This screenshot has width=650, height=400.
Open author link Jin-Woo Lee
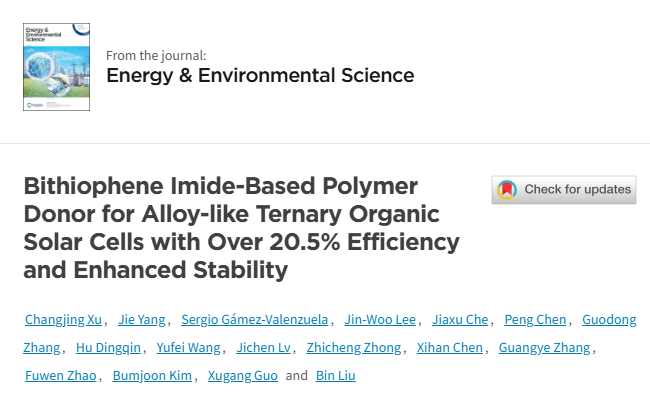coord(380,320)
